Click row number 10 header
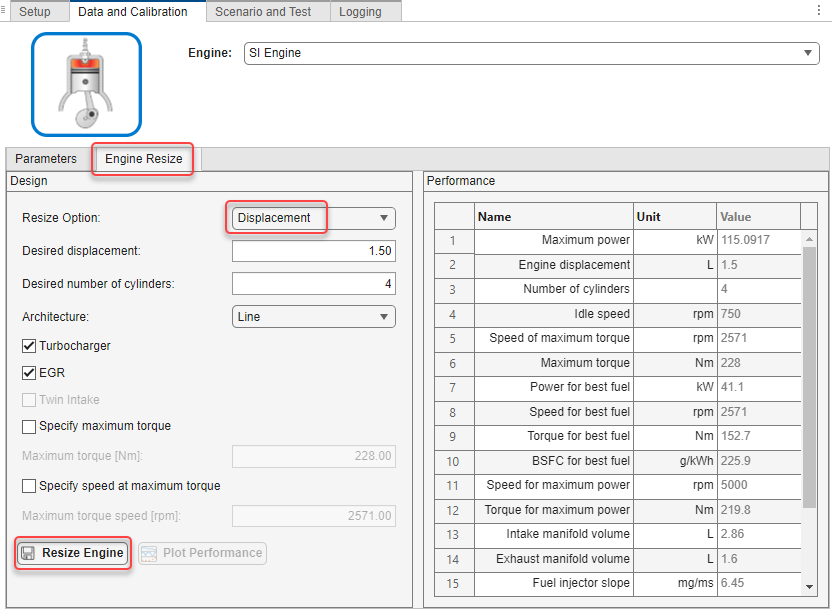The width and height of the screenshot is (832, 615). [x=454, y=461]
